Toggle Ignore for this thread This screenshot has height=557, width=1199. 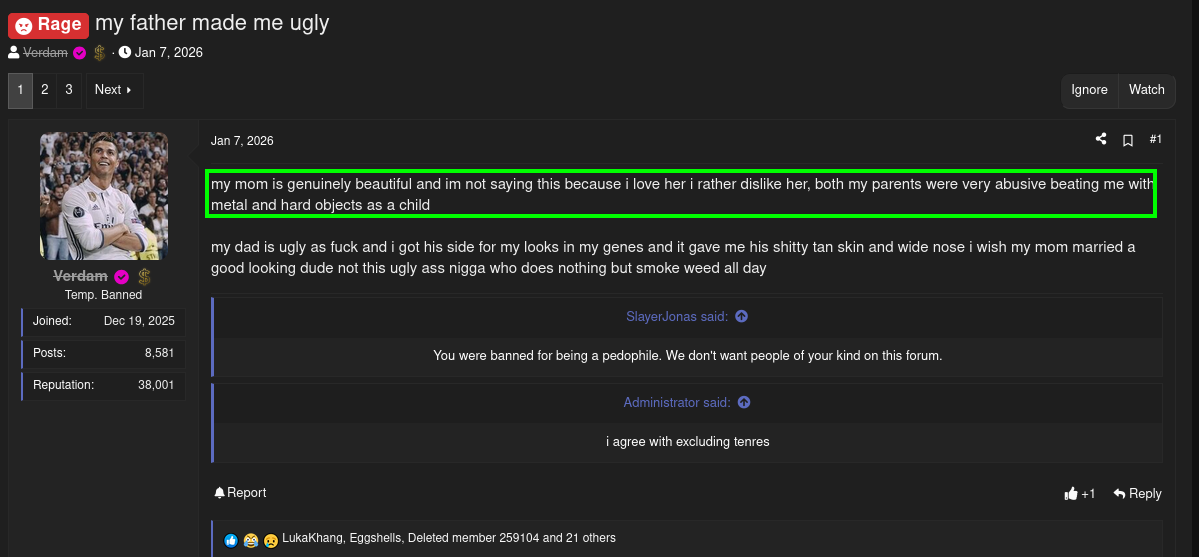1089,90
